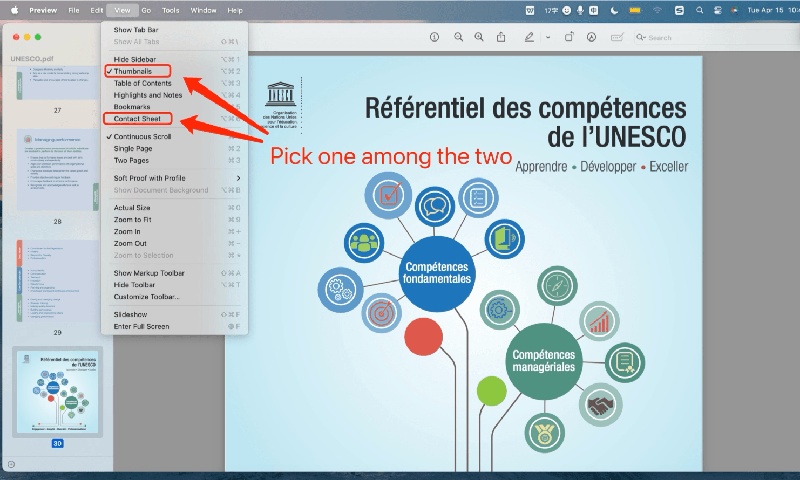The width and height of the screenshot is (800, 480).
Task: Select Two Pages display mode
Action: tap(174, 160)
